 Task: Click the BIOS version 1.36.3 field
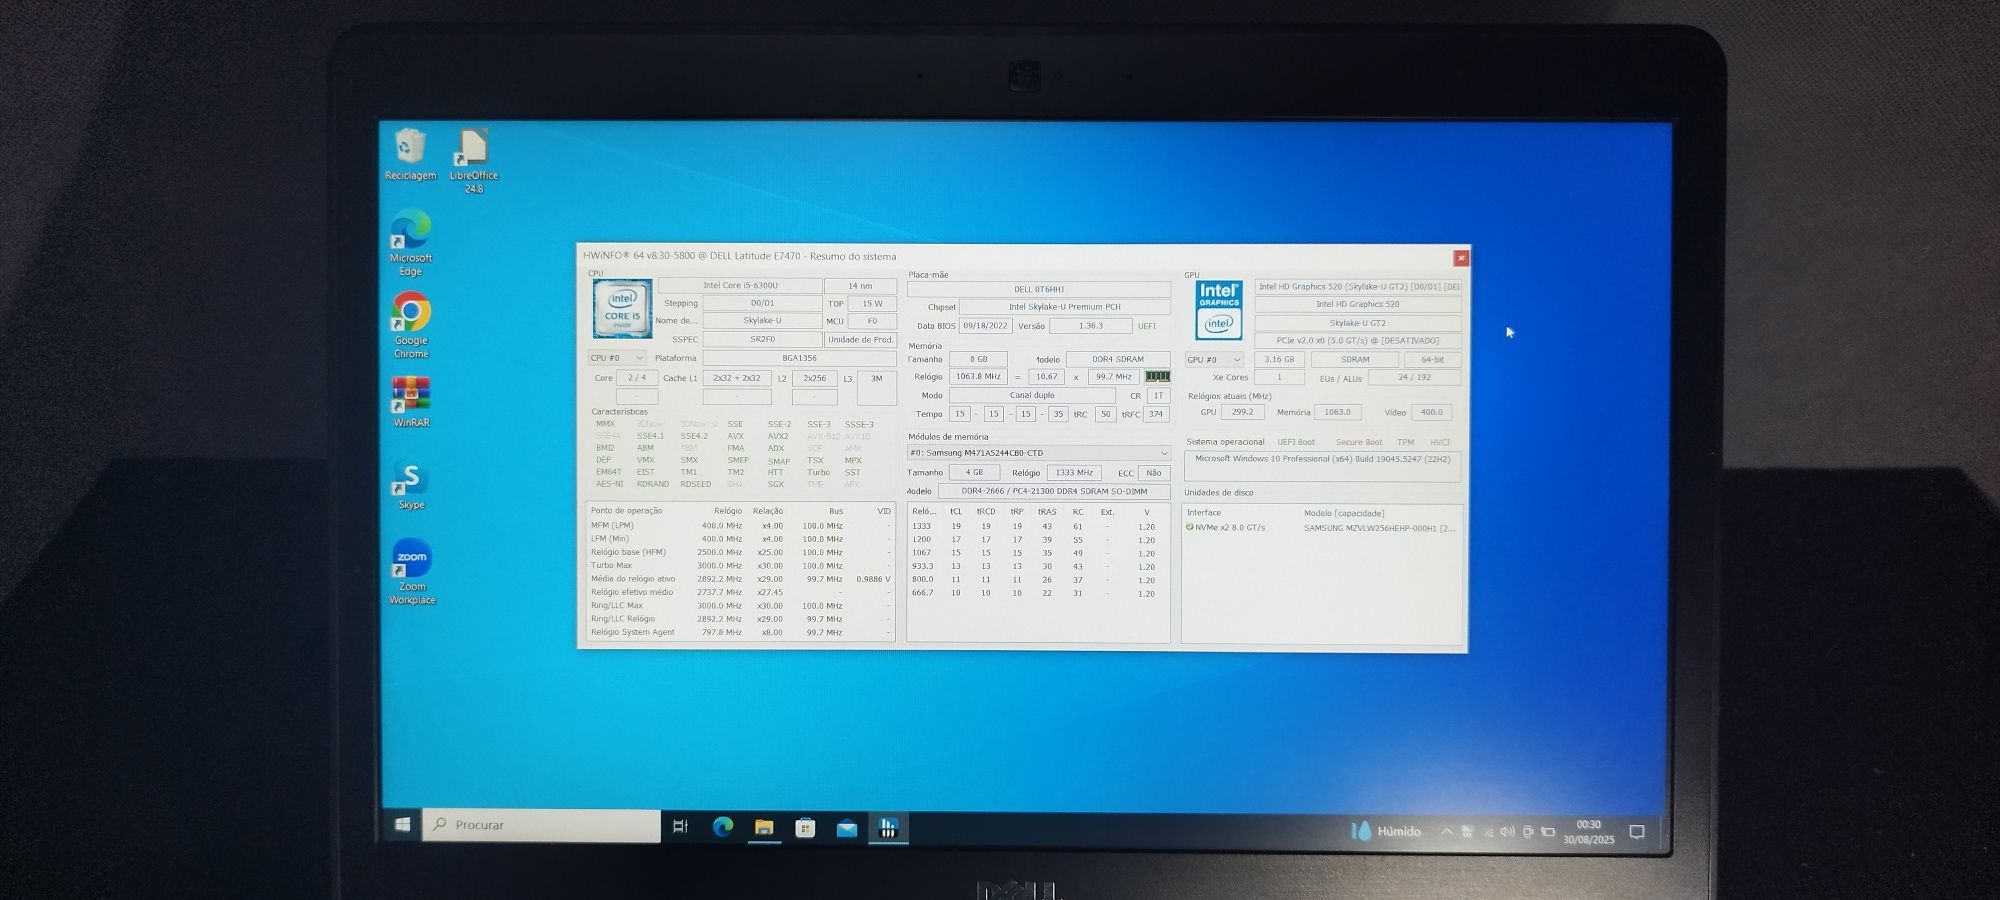(x=1090, y=326)
